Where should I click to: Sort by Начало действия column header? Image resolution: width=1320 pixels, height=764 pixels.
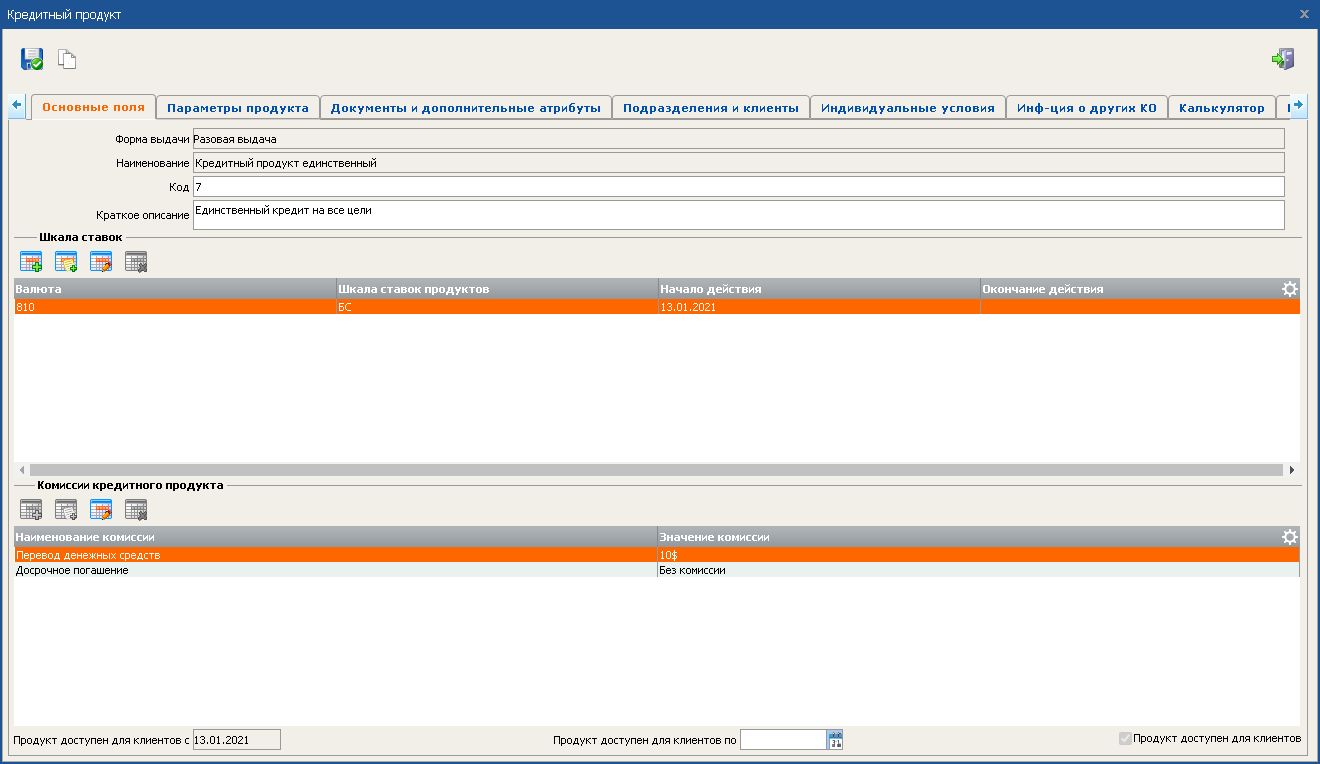pos(819,289)
